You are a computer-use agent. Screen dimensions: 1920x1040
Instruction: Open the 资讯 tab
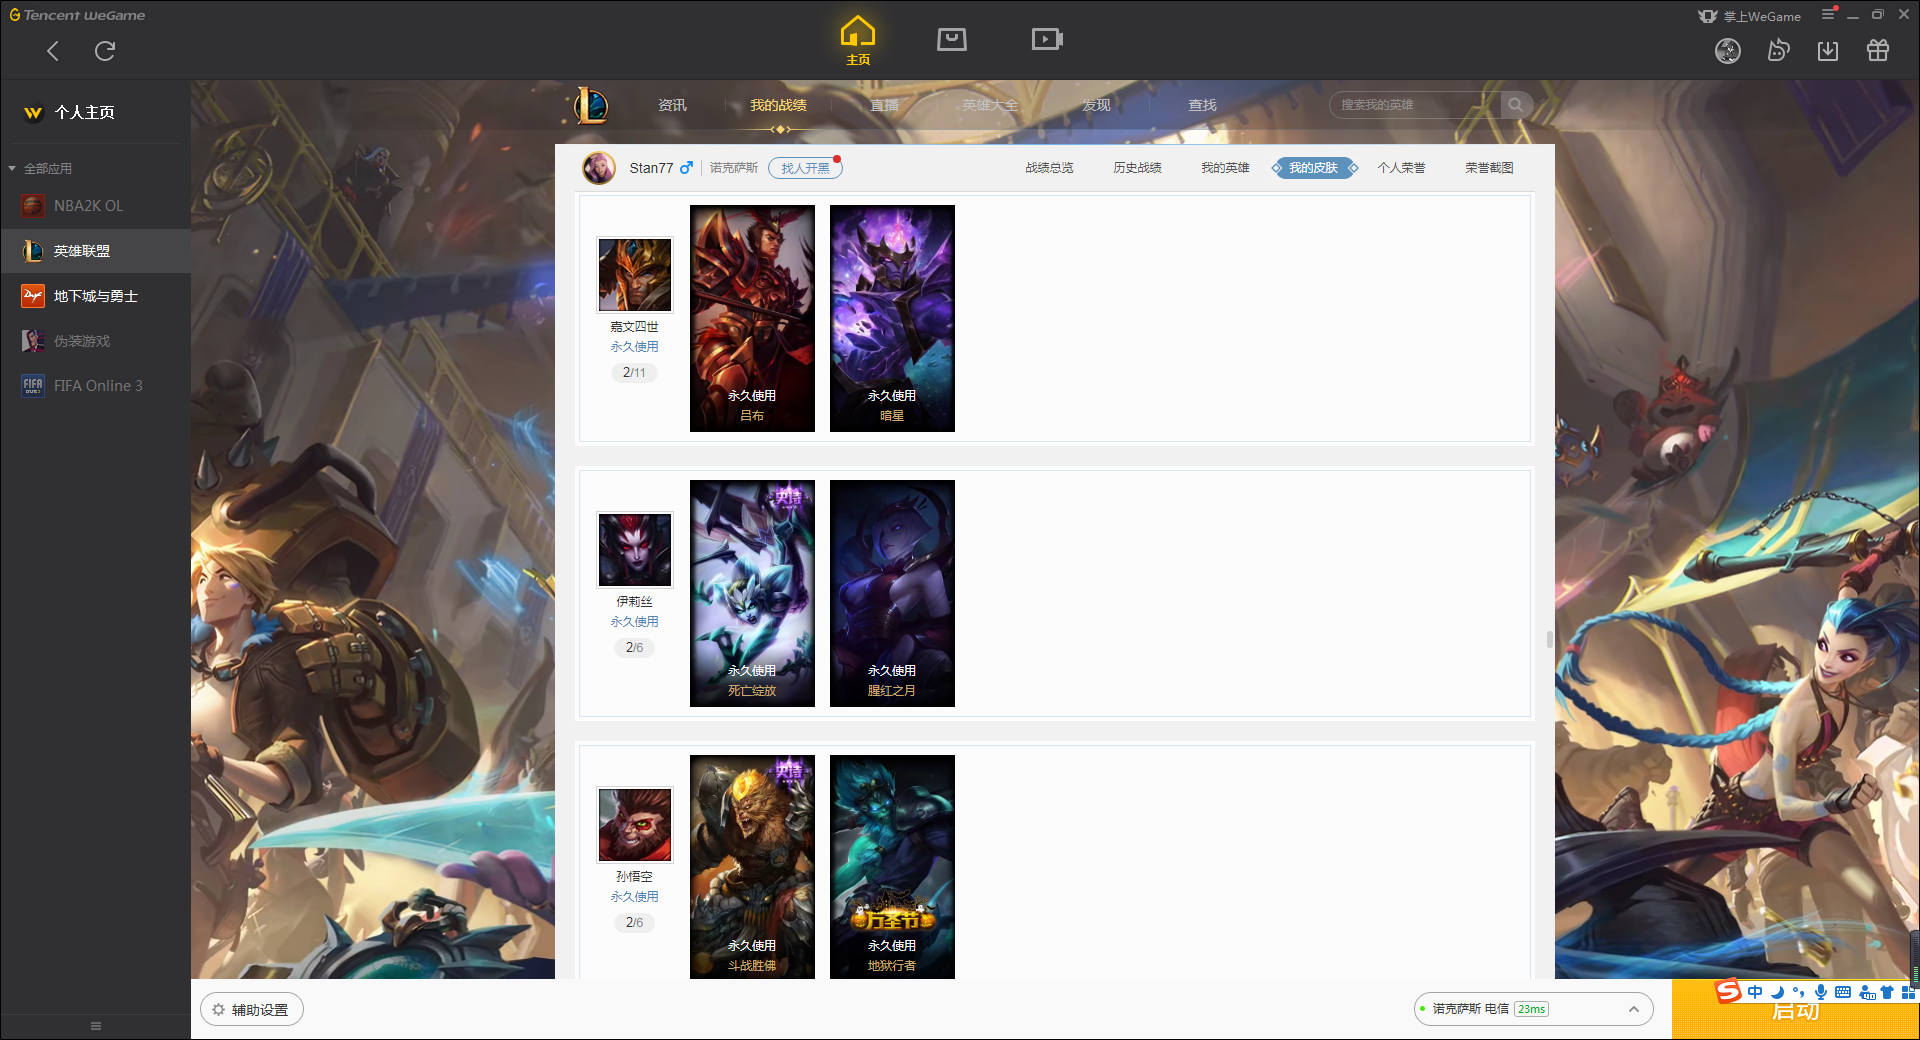click(672, 105)
